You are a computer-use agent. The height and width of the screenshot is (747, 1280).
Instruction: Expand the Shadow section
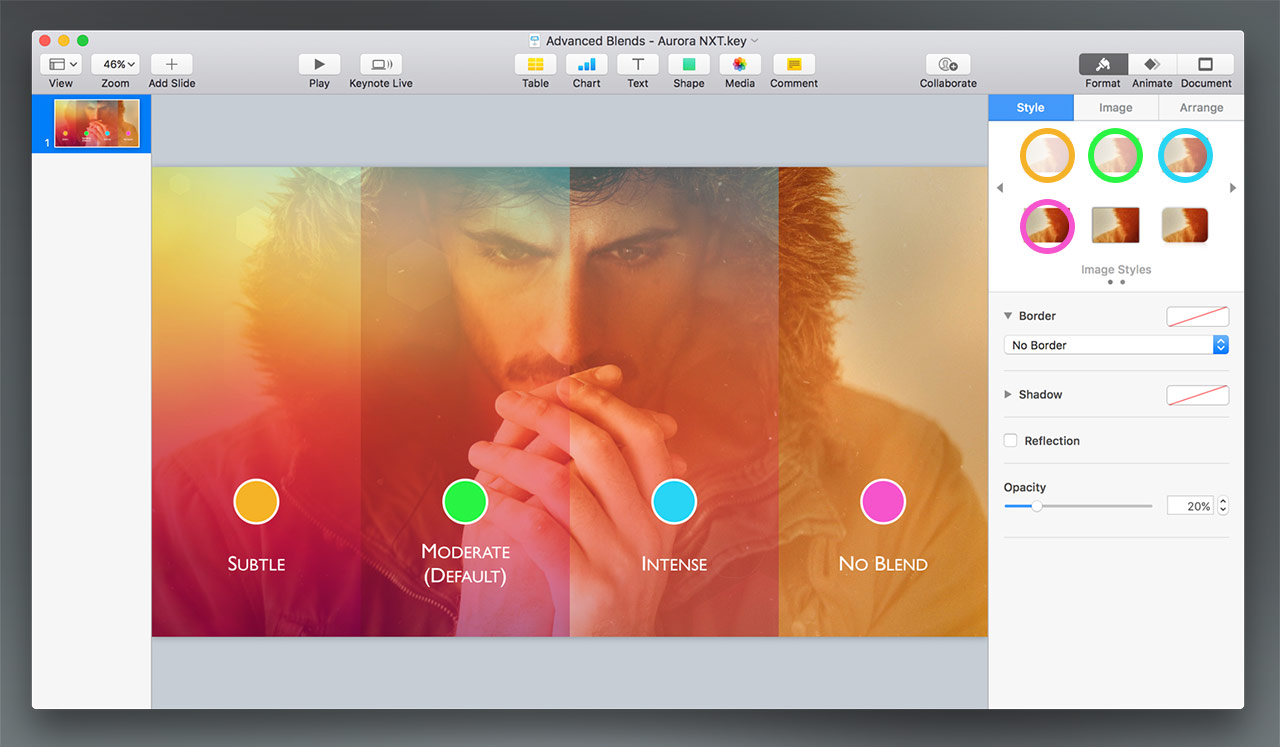[x=1008, y=395]
